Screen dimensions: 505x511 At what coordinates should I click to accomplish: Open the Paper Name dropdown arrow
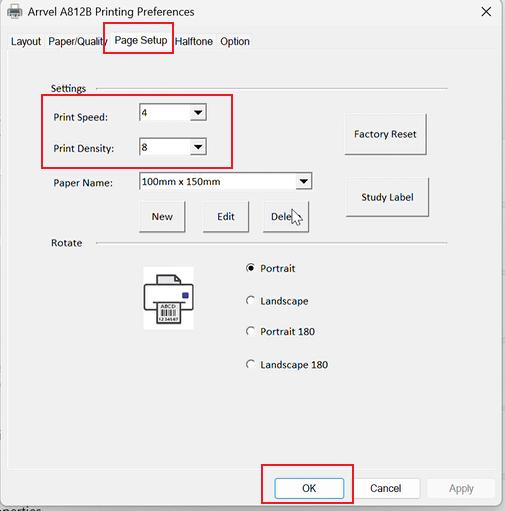pos(303,181)
